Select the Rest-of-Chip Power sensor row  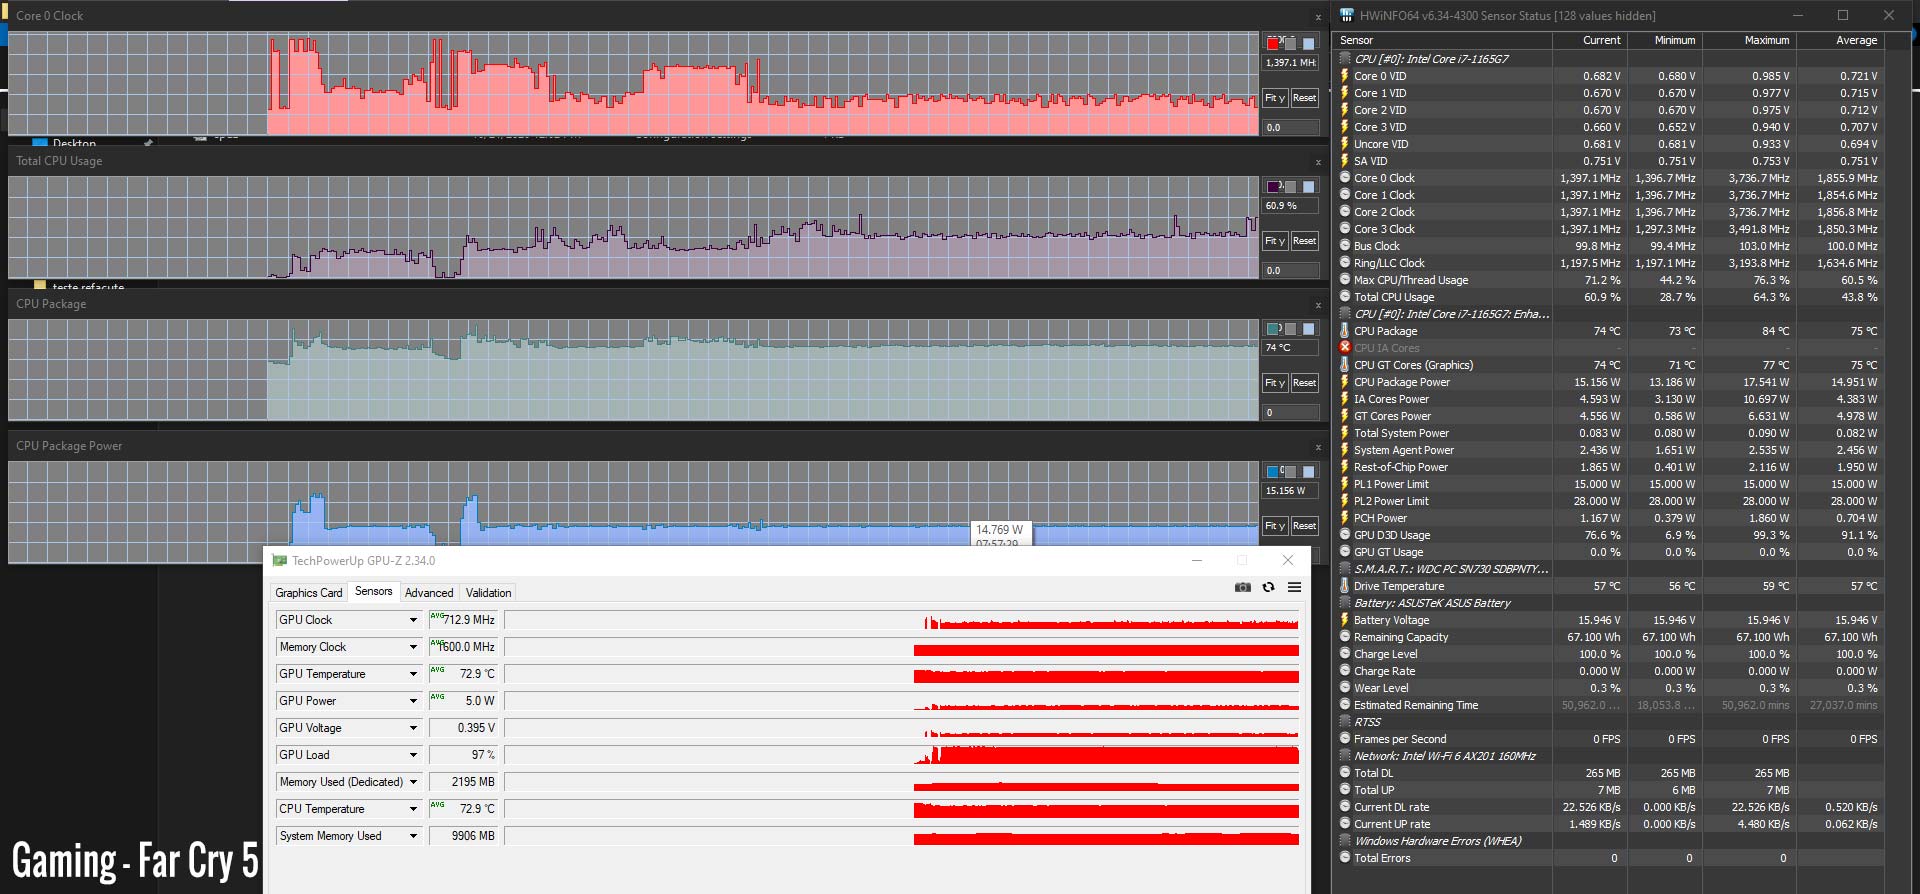pyautogui.click(x=1609, y=467)
